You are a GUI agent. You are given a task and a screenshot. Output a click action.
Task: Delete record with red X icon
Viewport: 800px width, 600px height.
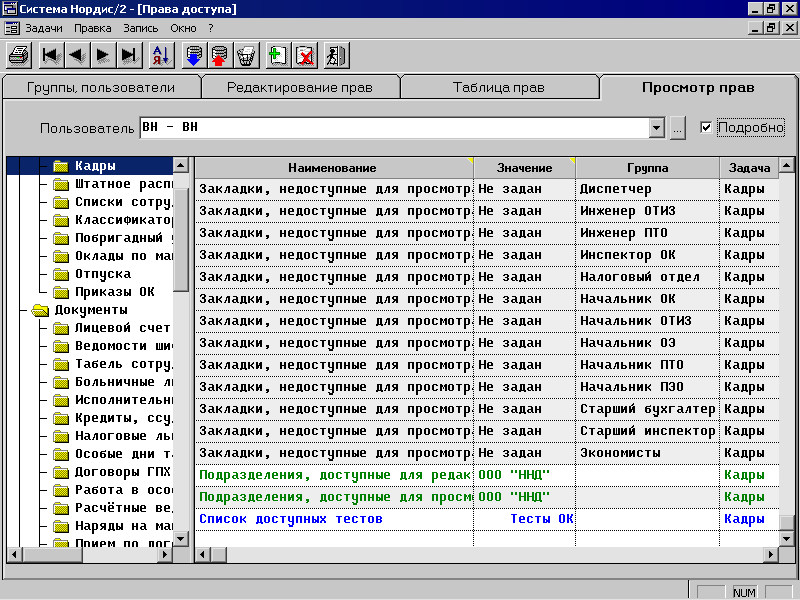pos(305,55)
